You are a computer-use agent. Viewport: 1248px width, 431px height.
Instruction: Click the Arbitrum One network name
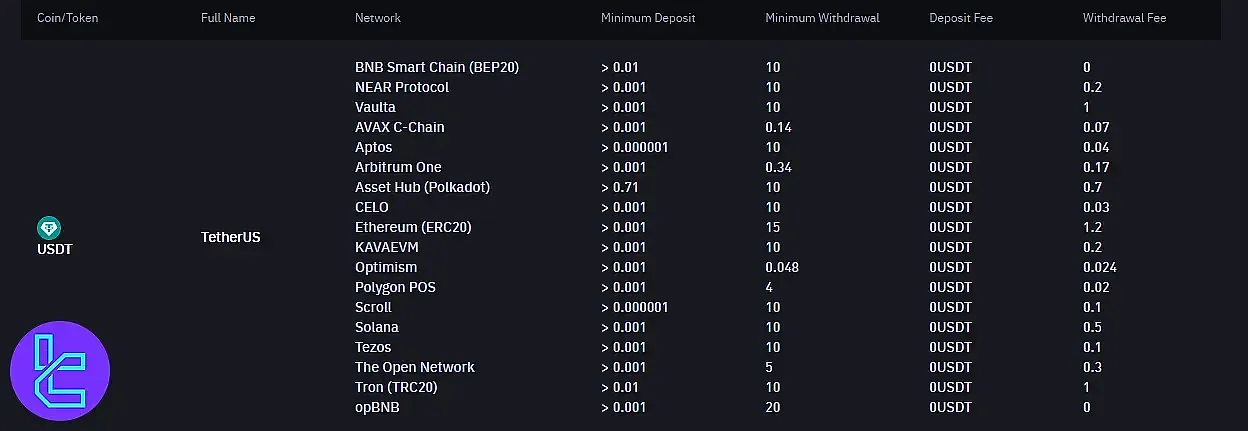point(398,167)
